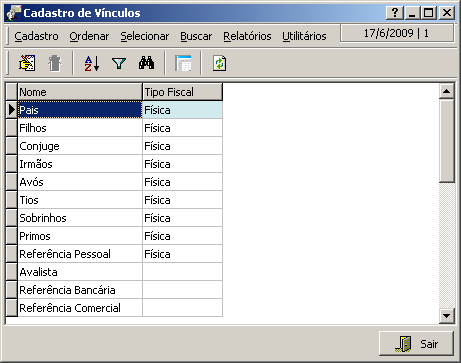Click the edit record toolbar icon
This screenshot has width=461, height=363.
click(x=27, y=63)
